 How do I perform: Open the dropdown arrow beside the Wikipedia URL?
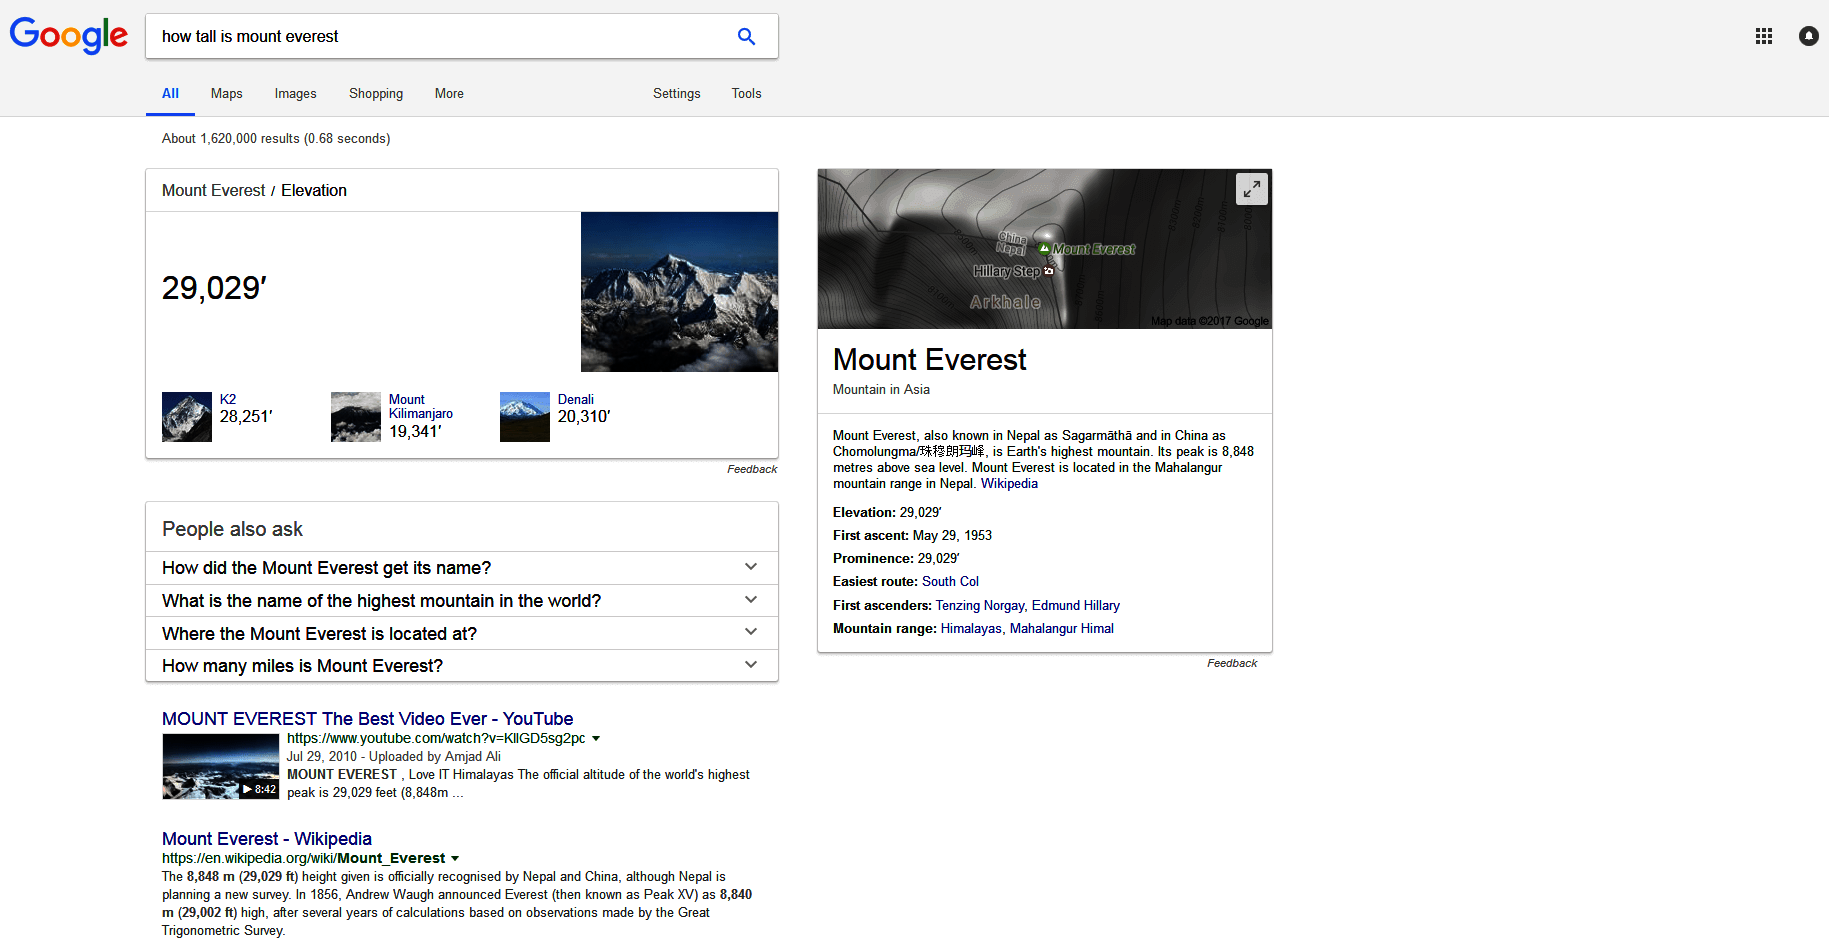[456, 858]
